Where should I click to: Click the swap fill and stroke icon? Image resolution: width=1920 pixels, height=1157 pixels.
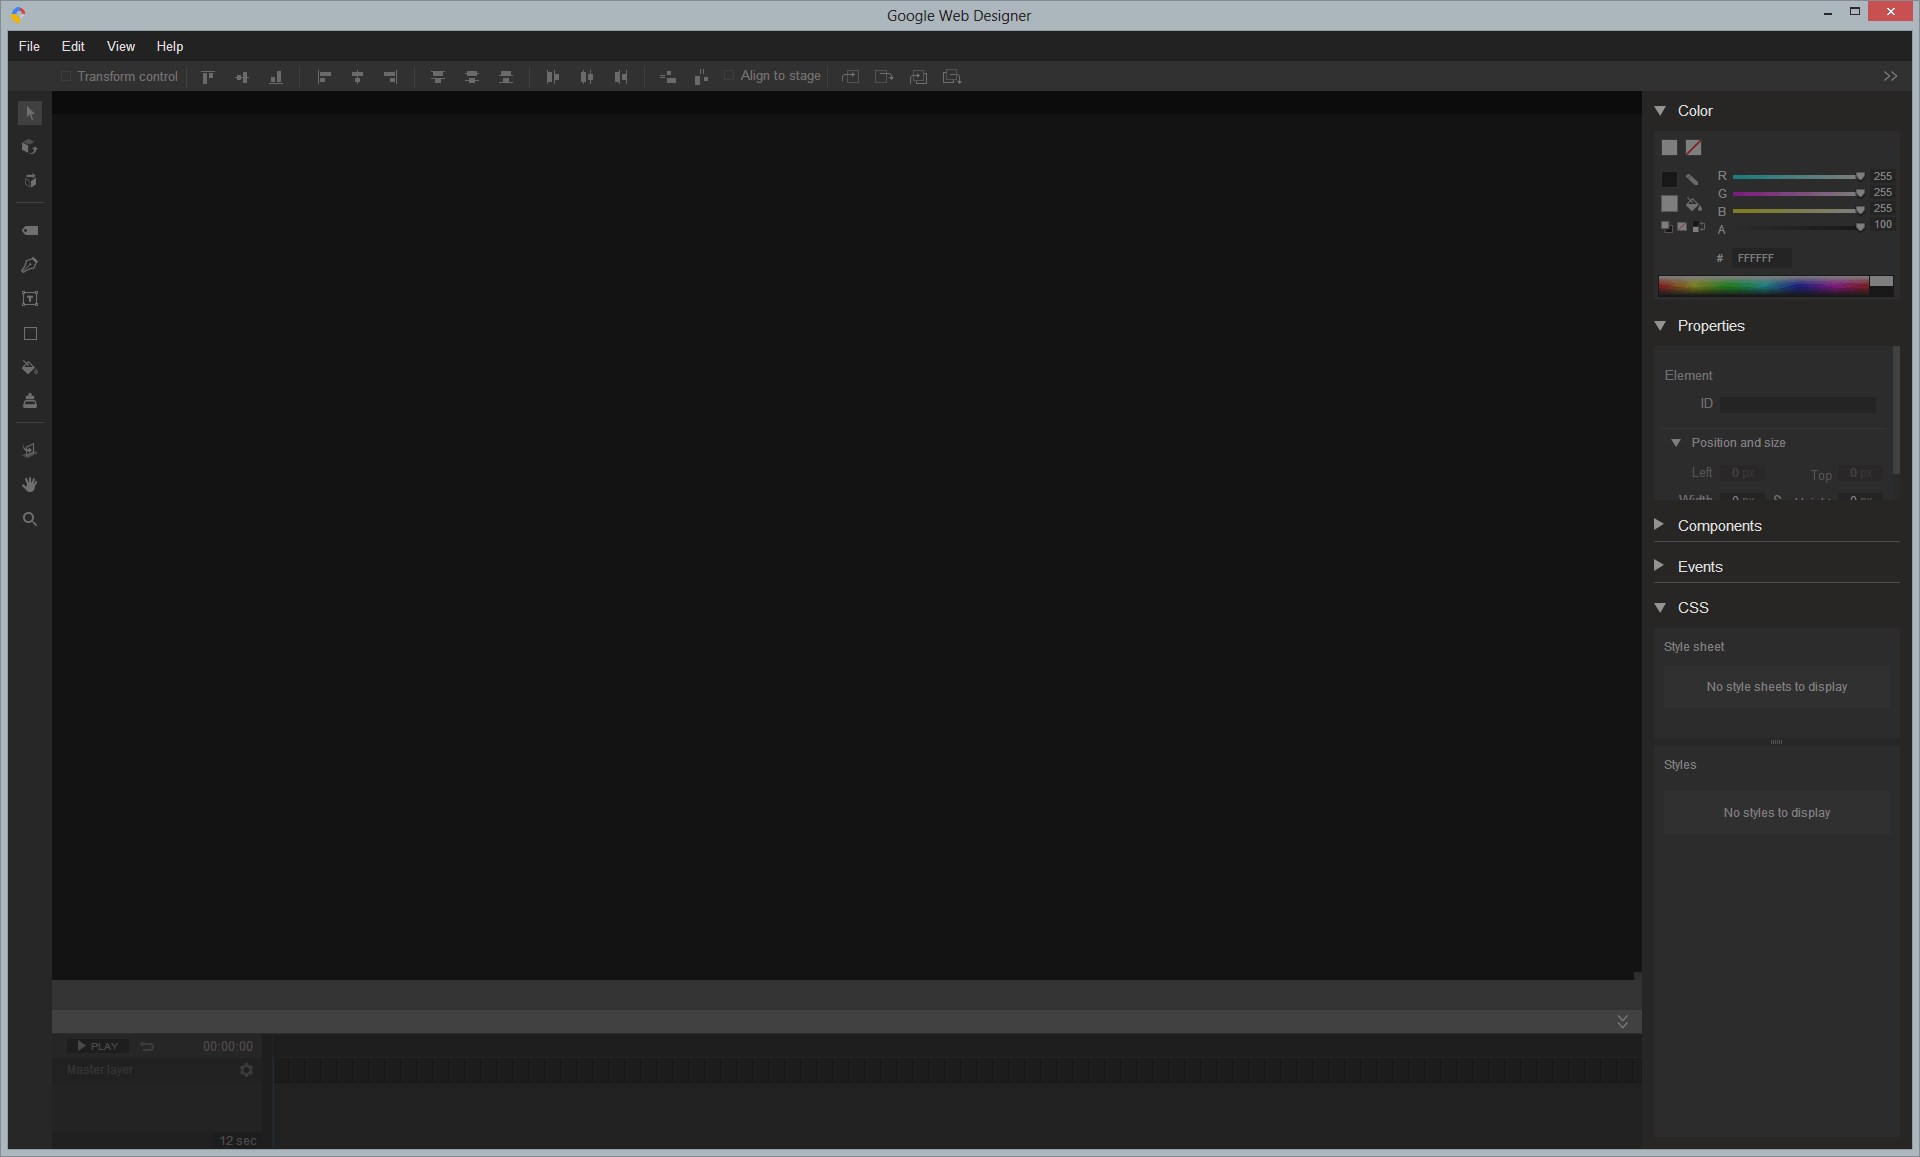click(x=1698, y=228)
